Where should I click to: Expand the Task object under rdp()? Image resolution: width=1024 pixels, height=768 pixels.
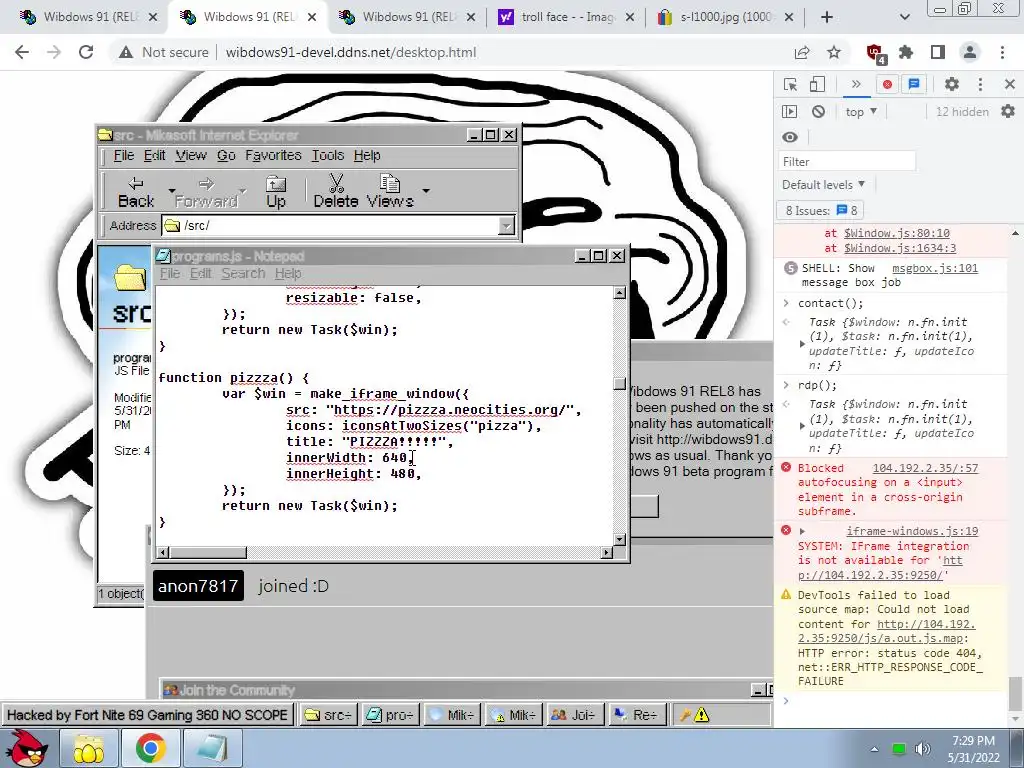(802, 426)
